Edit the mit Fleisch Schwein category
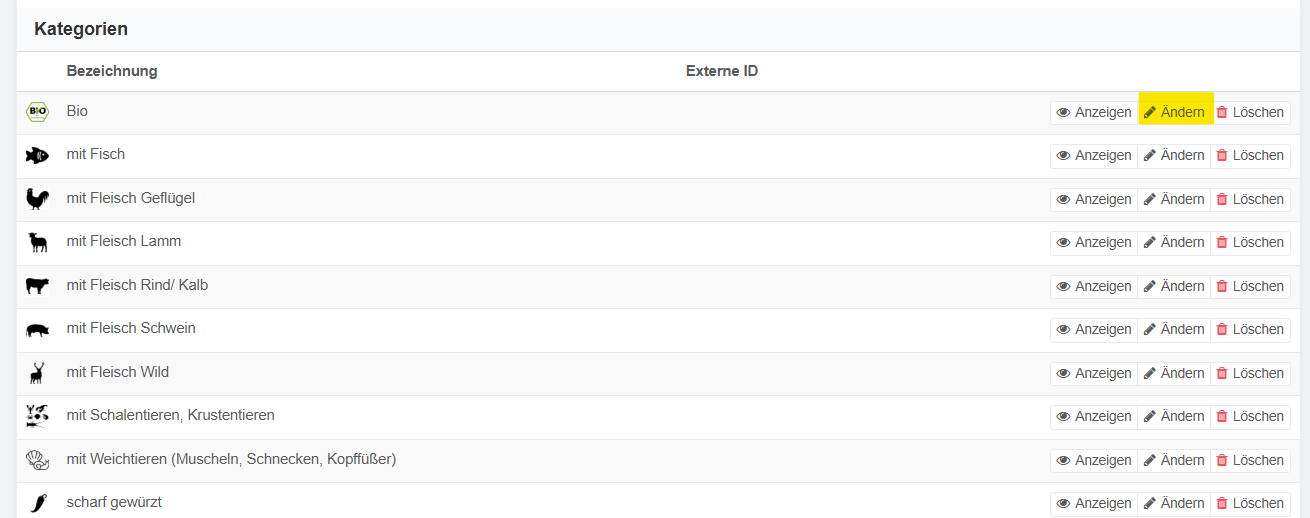 click(1175, 329)
